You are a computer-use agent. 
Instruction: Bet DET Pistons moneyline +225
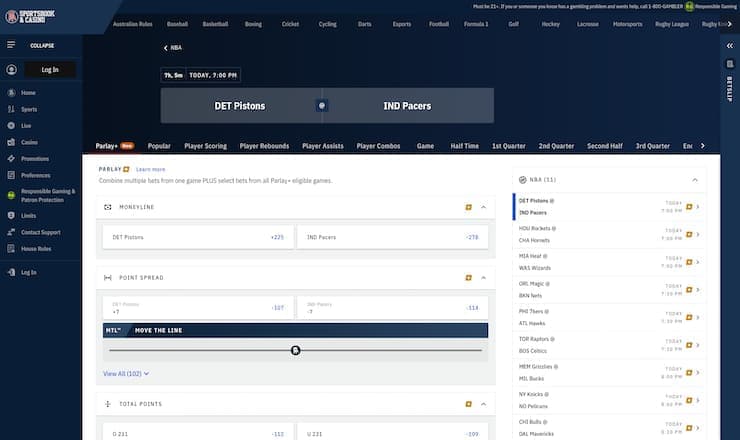198,237
